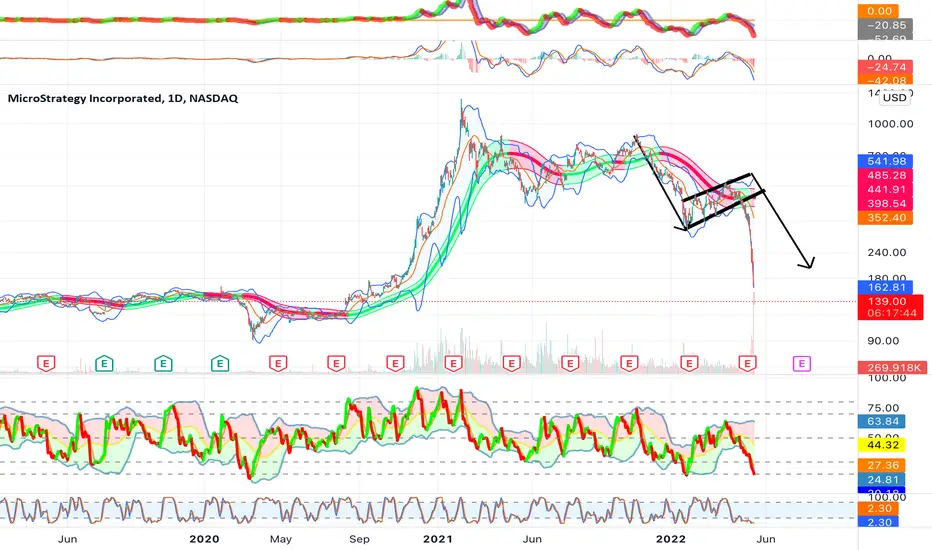The width and height of the screenshot is (932, 550).
Task: Click the 269.918K volume label
Action: (x=890, y=368)
